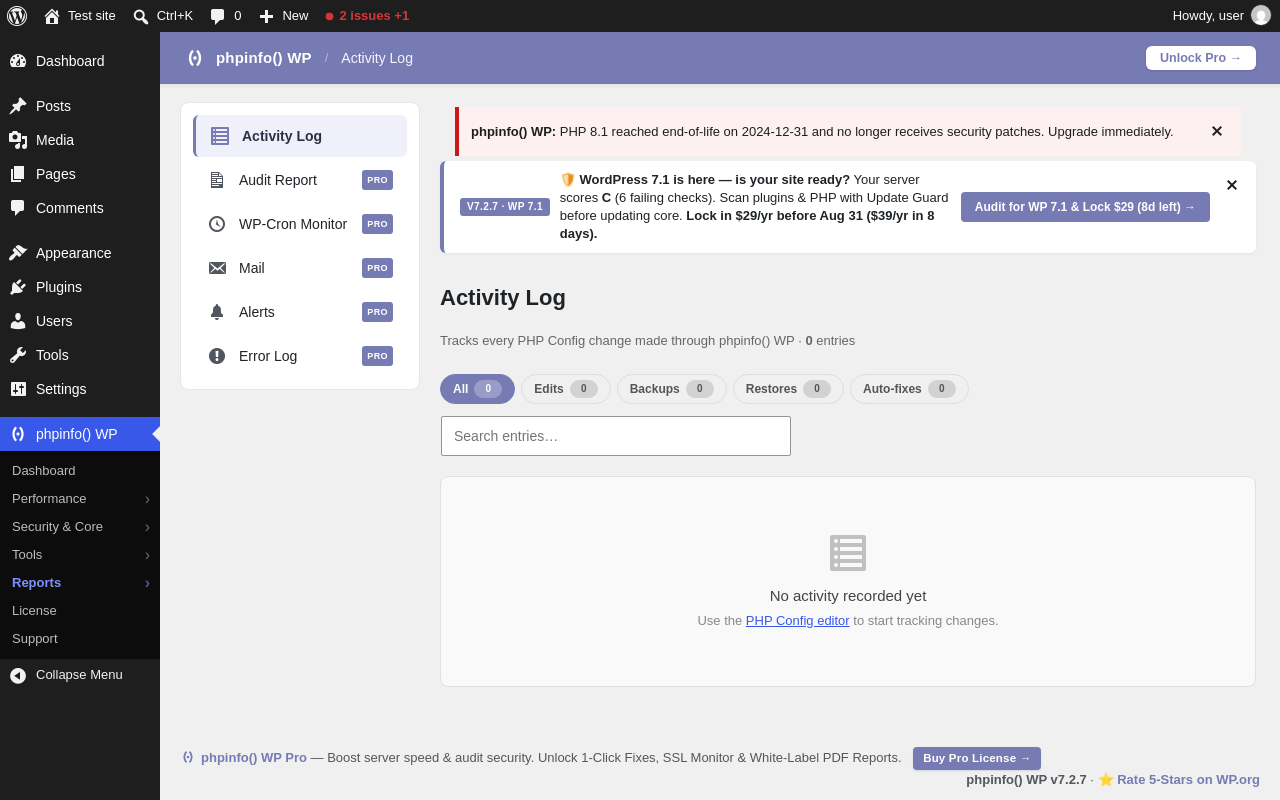This screenshot has width=1280, height=800.
Task: Click the New plus icon
Action: point(266,16)
